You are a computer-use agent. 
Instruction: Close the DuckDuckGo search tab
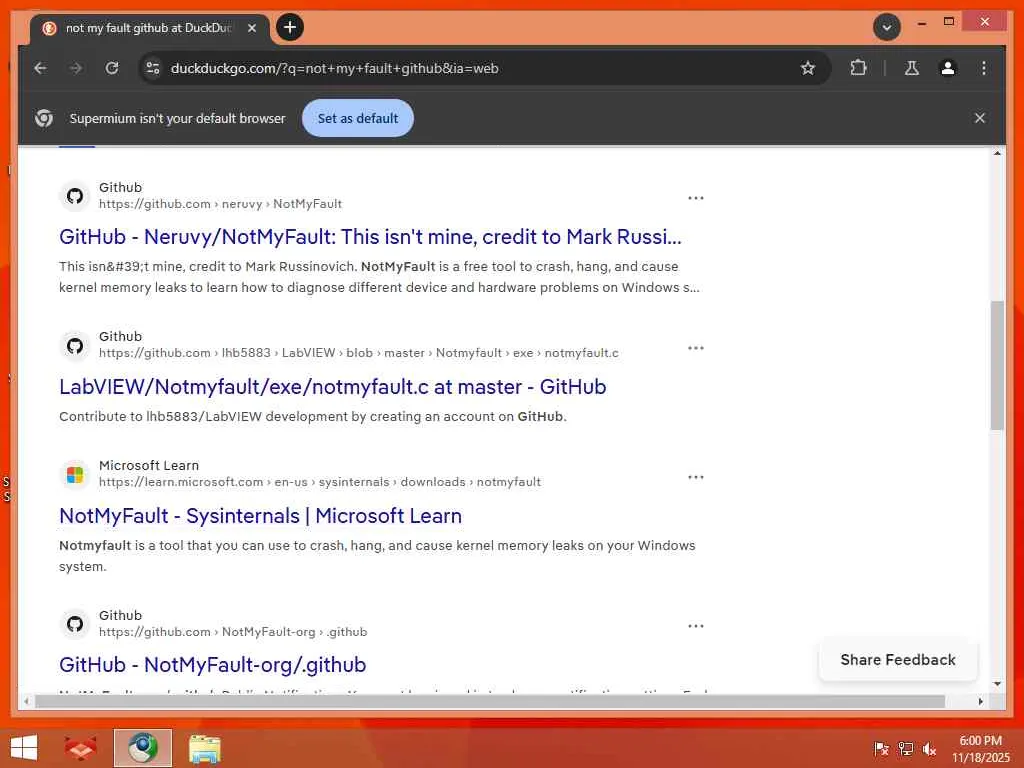(x=251, y=28)
